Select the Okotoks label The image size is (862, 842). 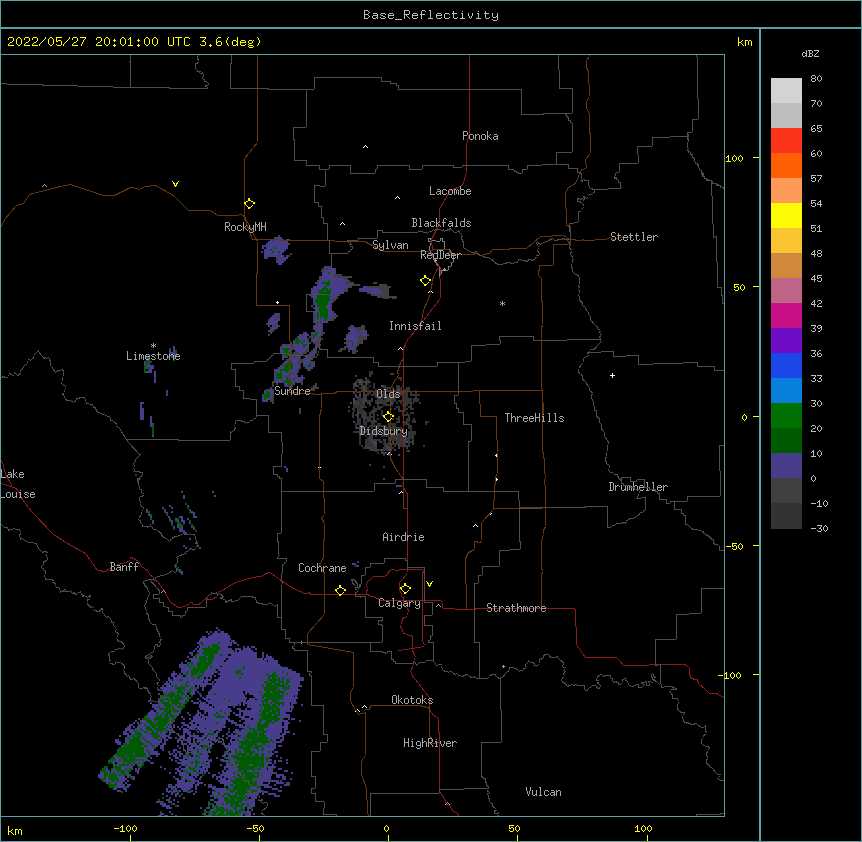point(412,700)
